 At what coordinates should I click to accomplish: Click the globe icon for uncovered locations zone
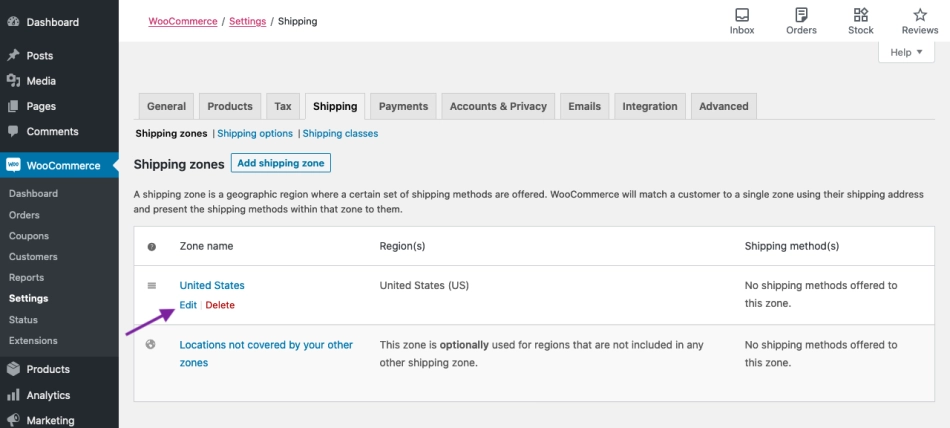tap(151, 344)
